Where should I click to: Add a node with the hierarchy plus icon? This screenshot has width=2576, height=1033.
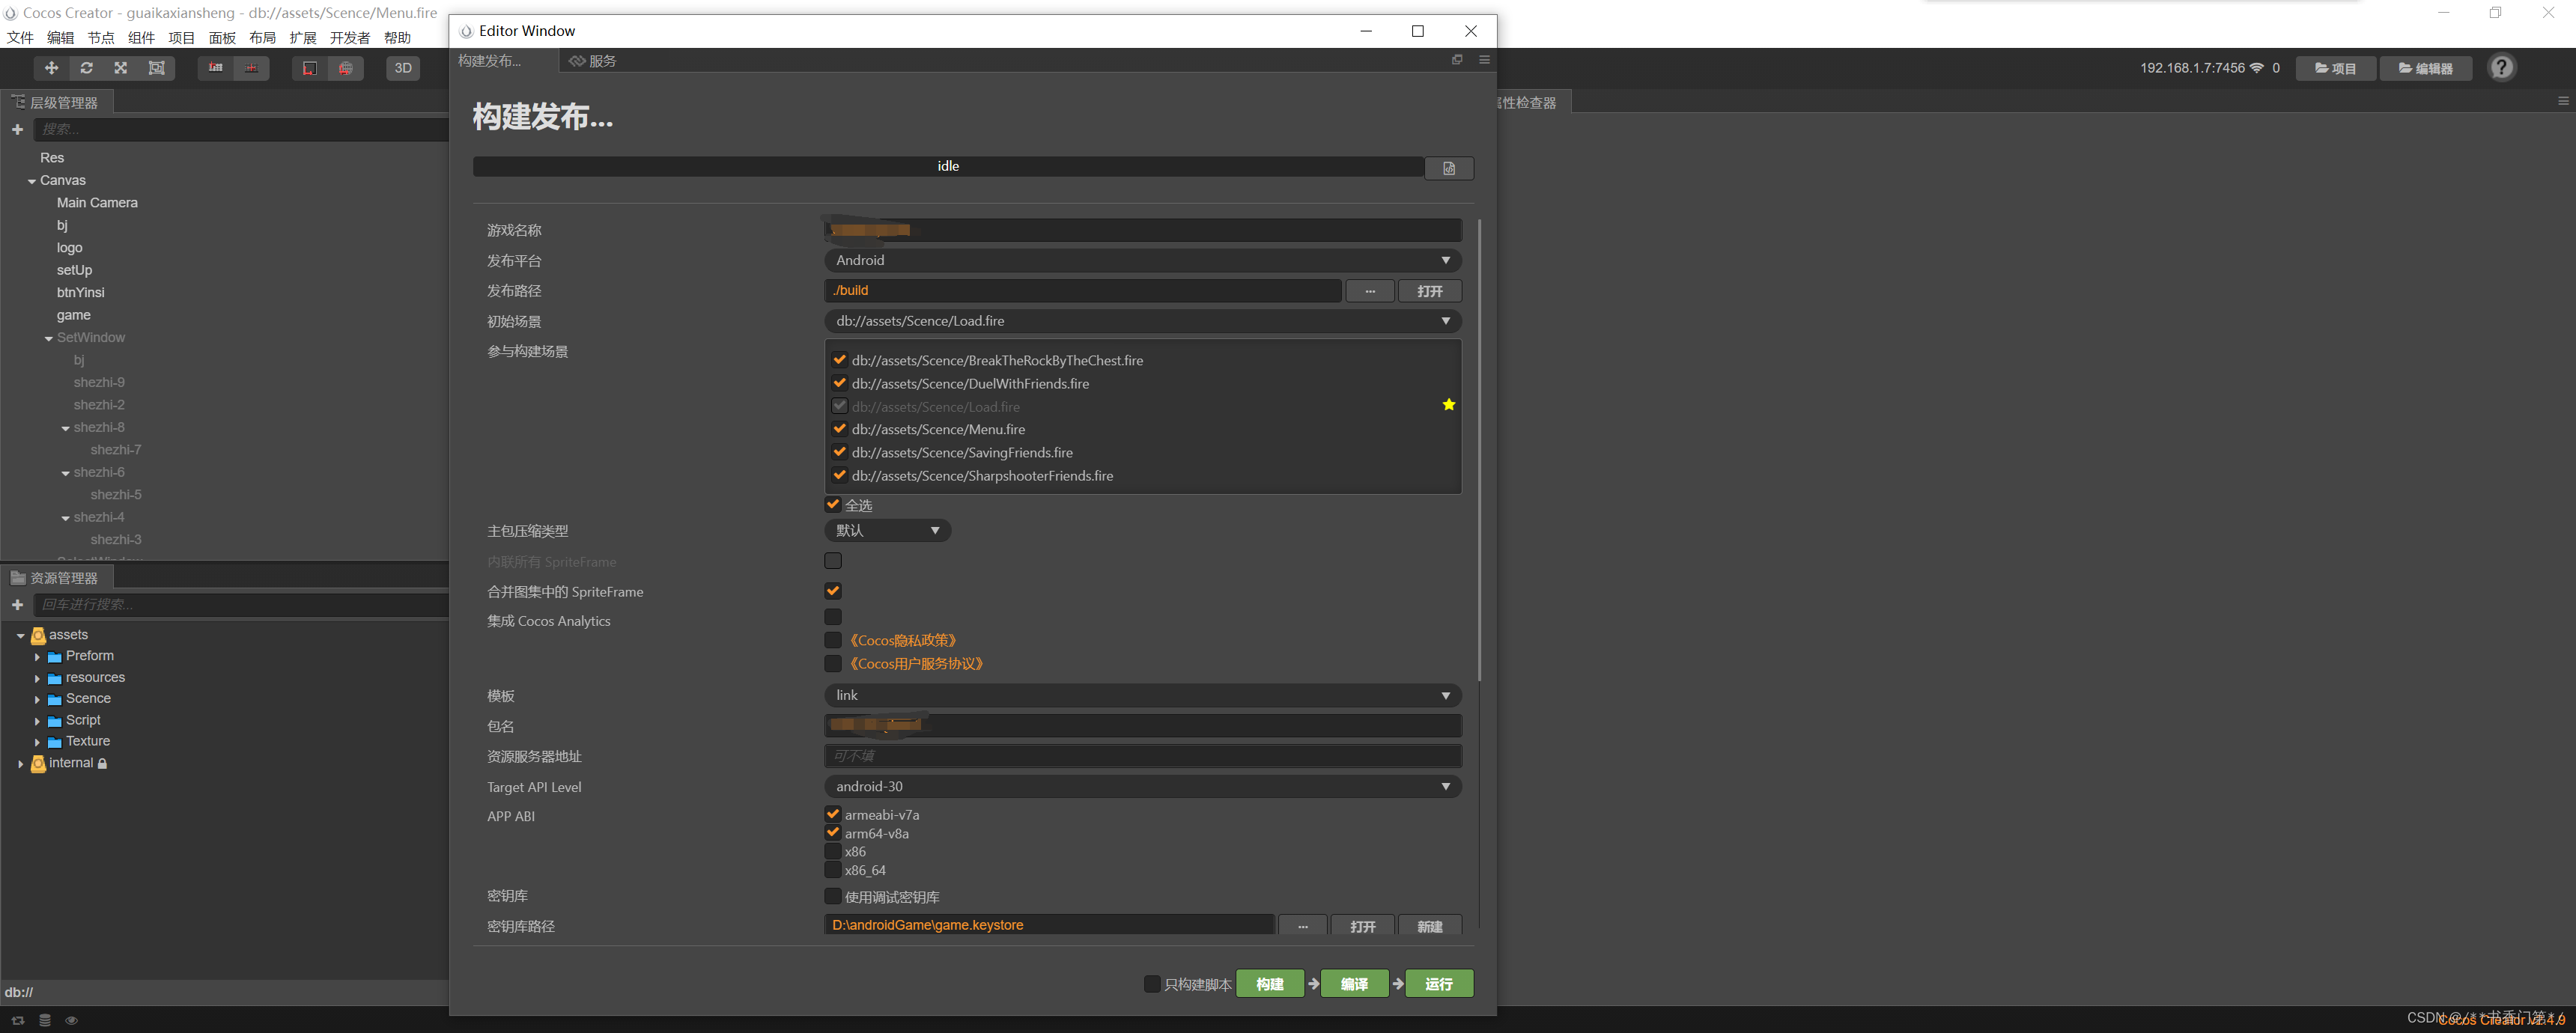17,129
